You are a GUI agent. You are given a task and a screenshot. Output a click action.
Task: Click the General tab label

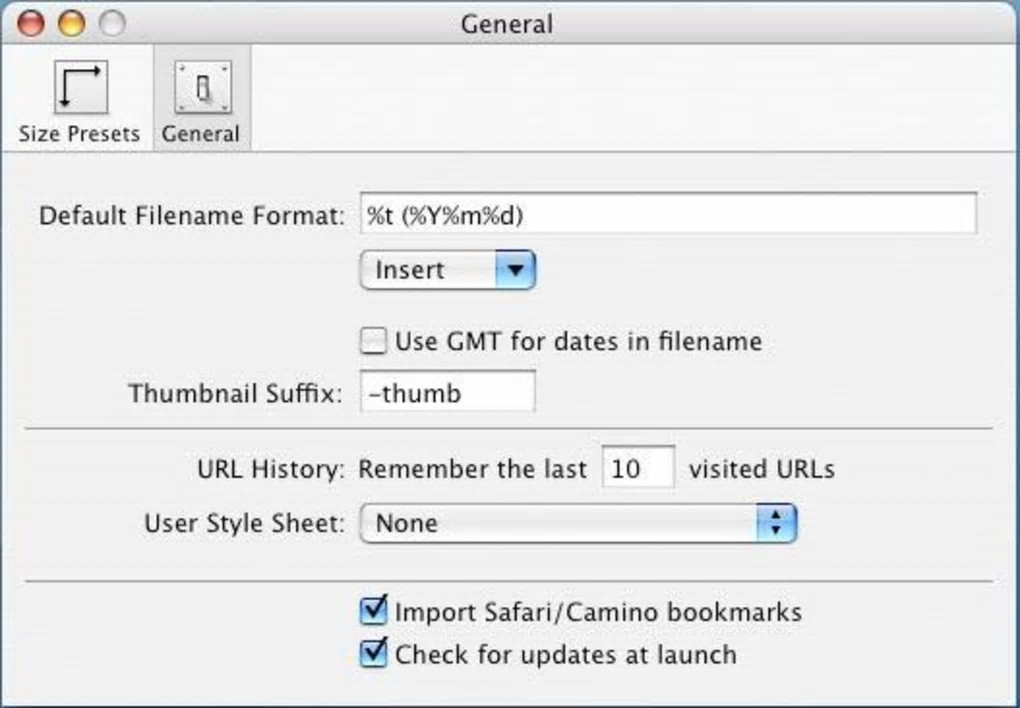coord(201,134)
